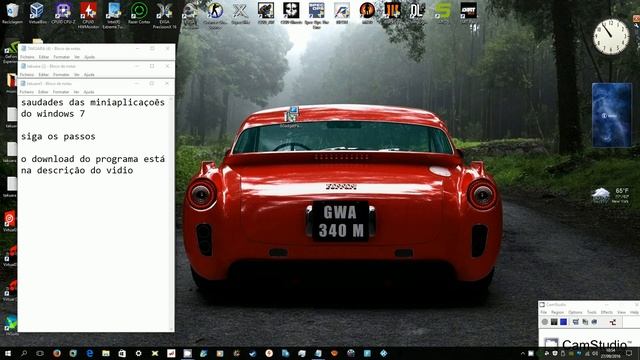The height and width of the screenshot is (360, 640).
Task: Open the CamStudio Region menu
Action: [557, 312]
